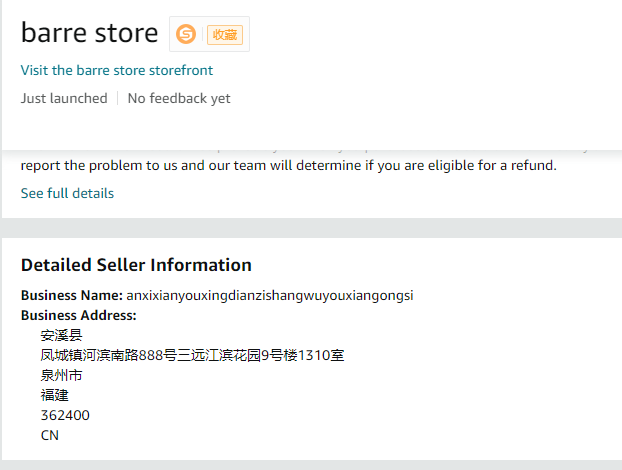Open the See full details link
This screenshot has height=470, width=622.
(67, 193)
